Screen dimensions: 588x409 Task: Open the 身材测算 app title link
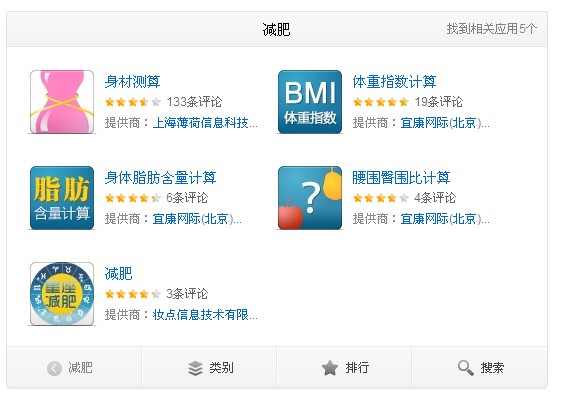pos(132,81)
